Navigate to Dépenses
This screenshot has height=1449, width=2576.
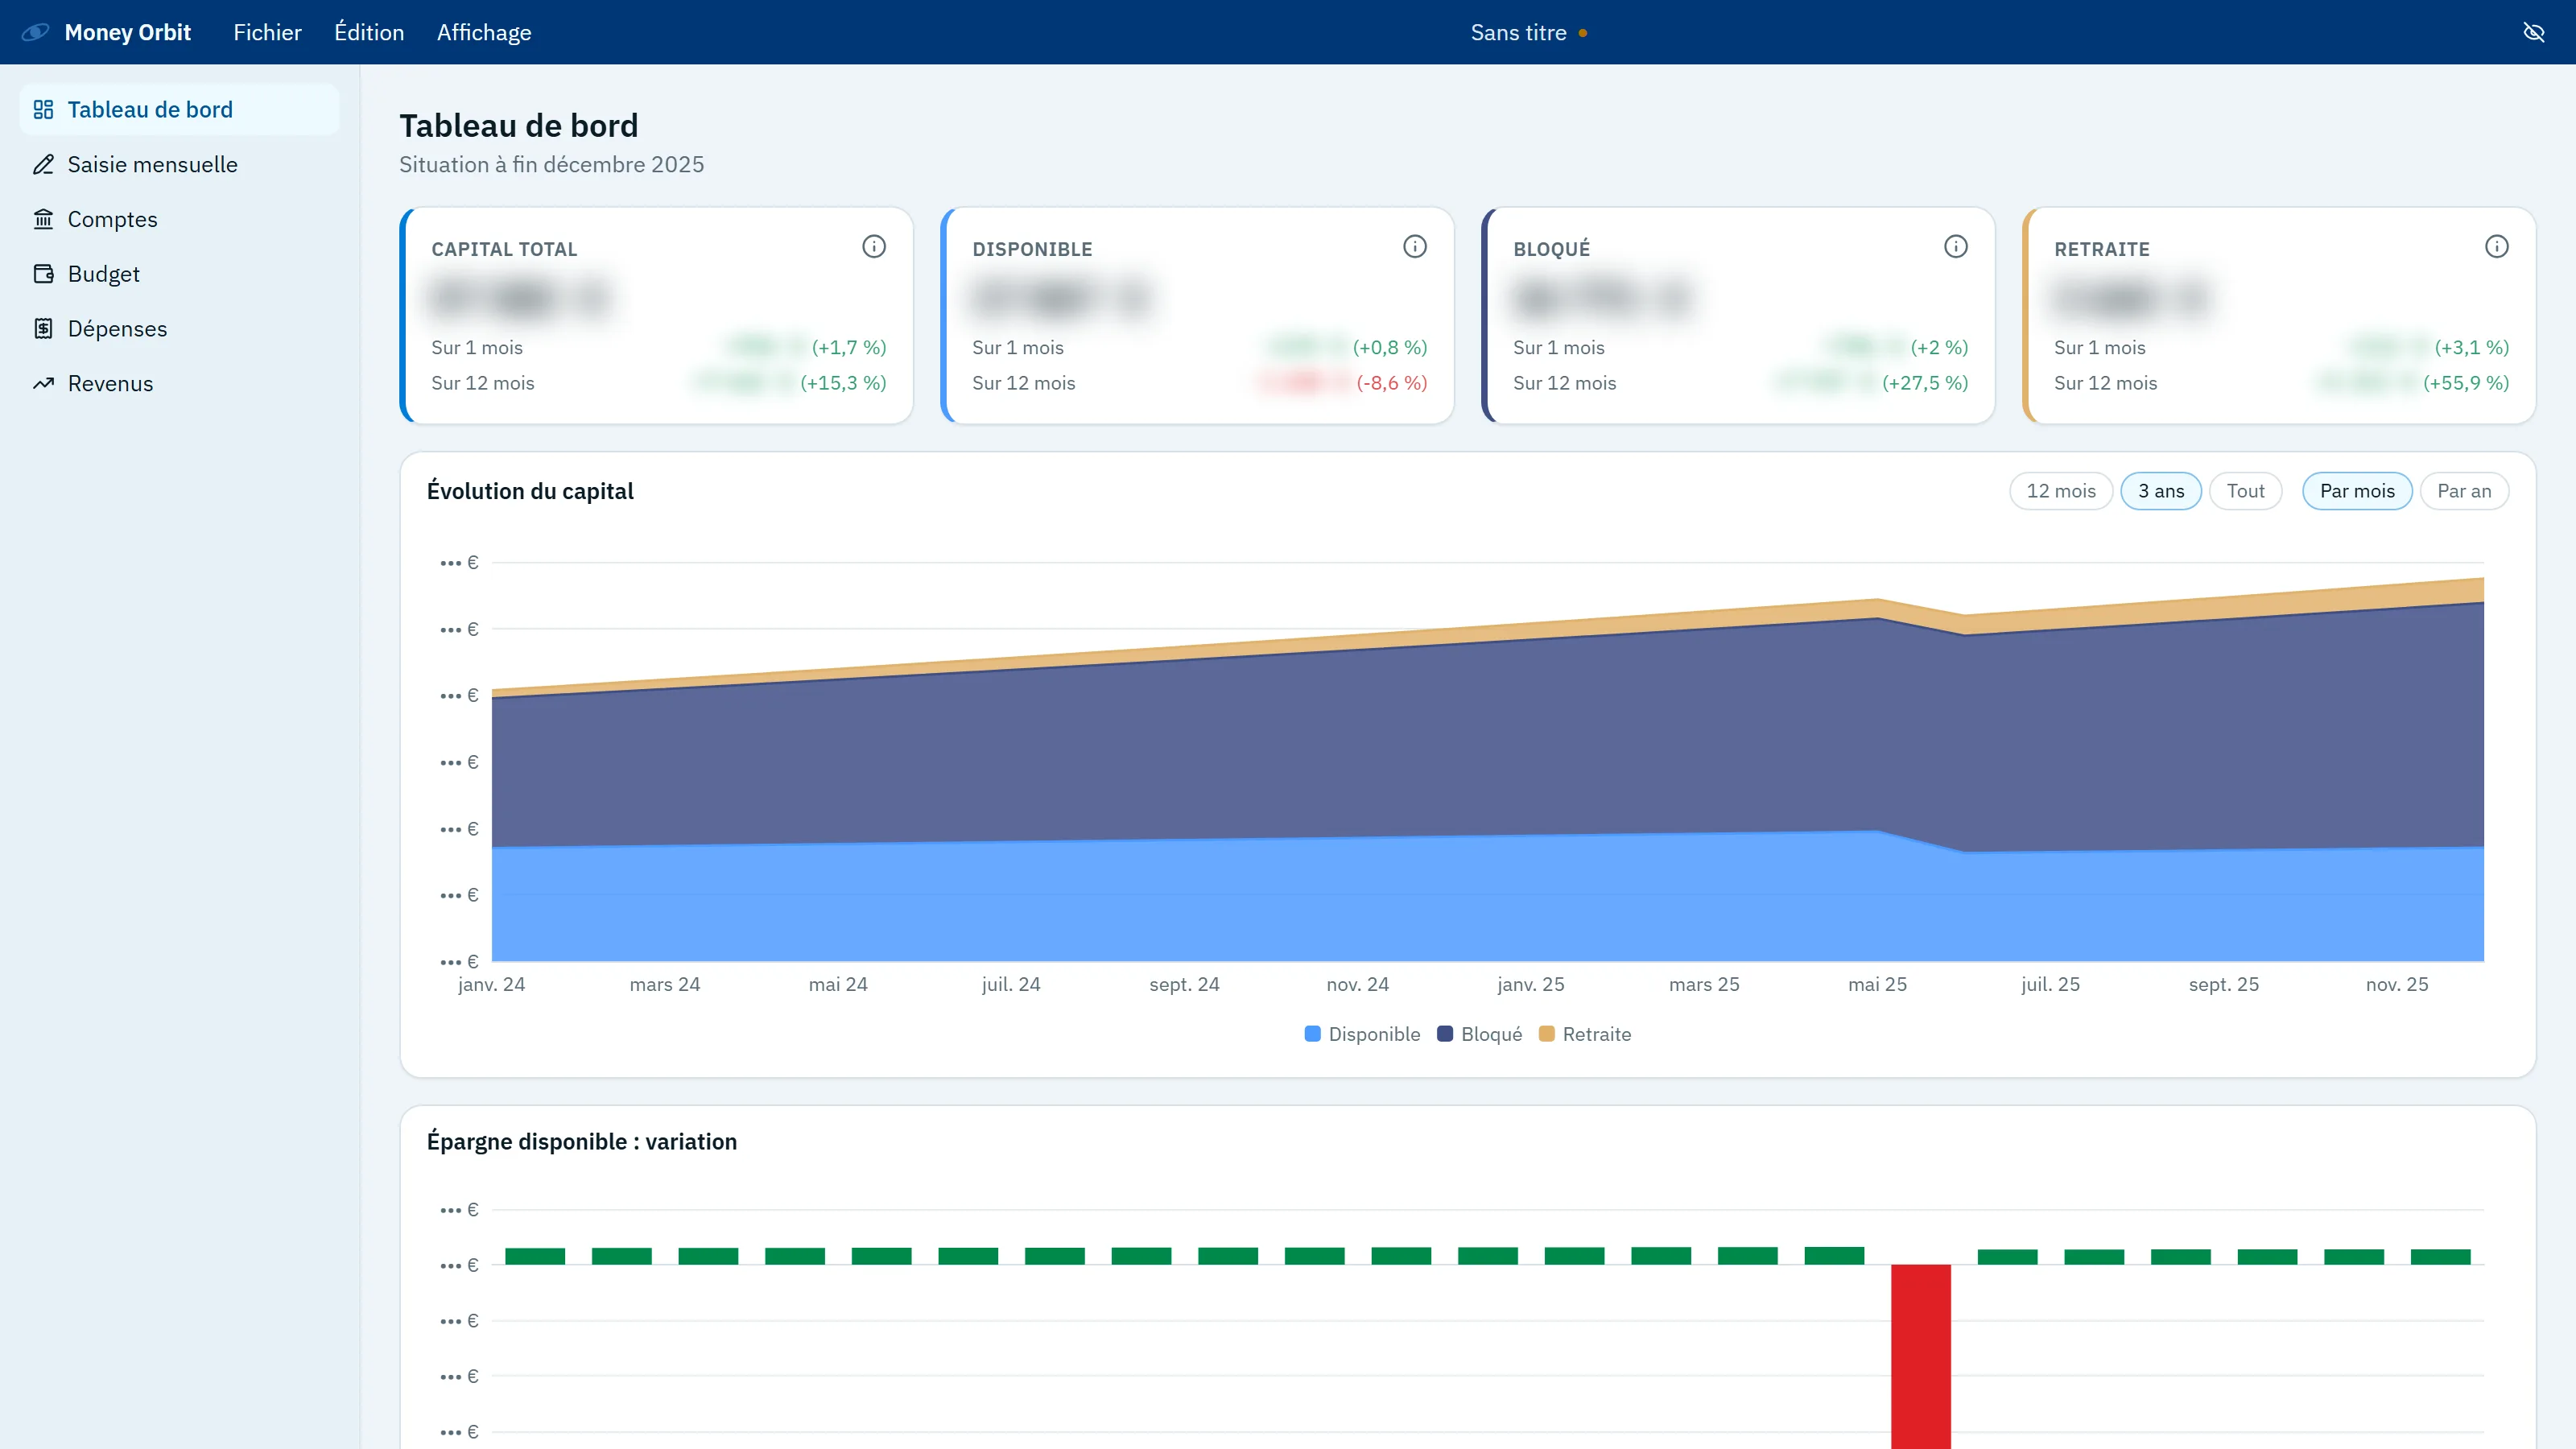pyautogui.click(x=179, y=328)
